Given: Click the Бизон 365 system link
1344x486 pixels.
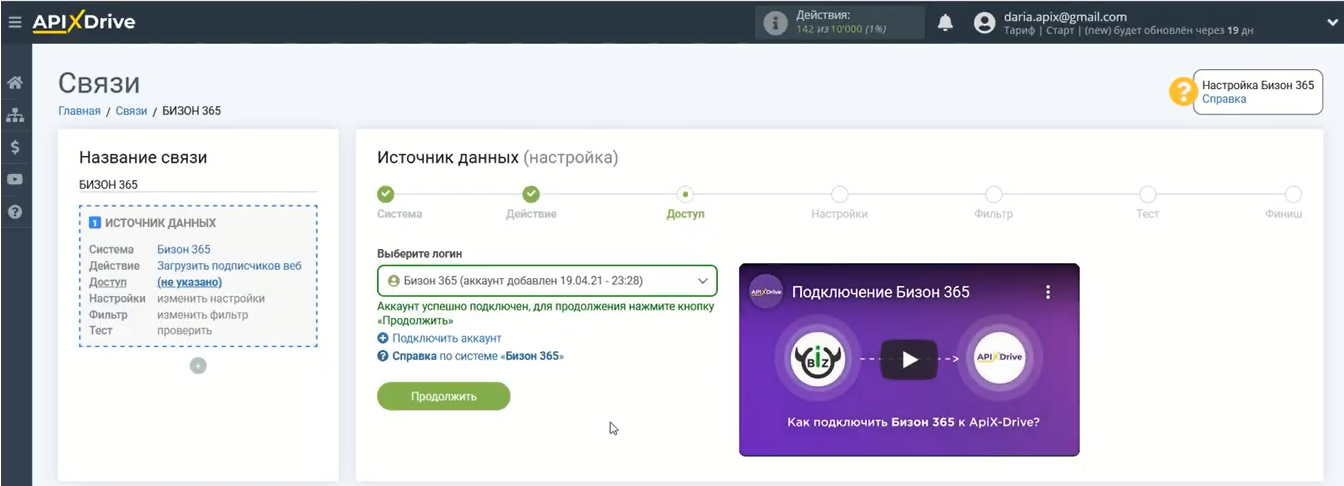Looking at the screenshot, I should pos(184,249).
